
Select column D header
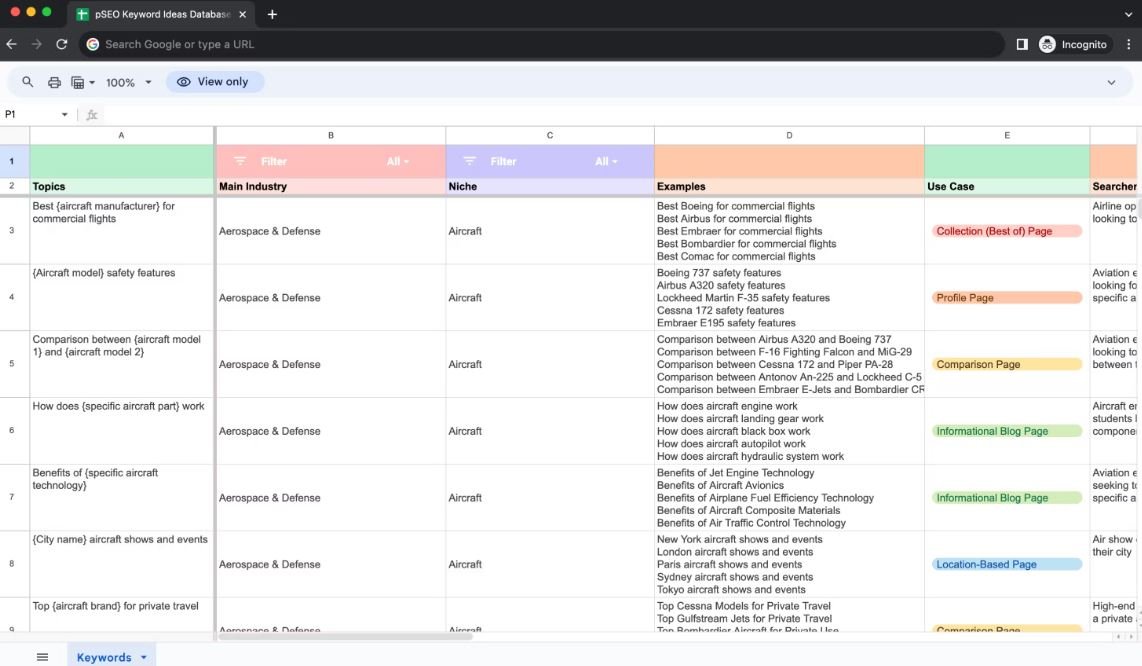pos(789,136)
